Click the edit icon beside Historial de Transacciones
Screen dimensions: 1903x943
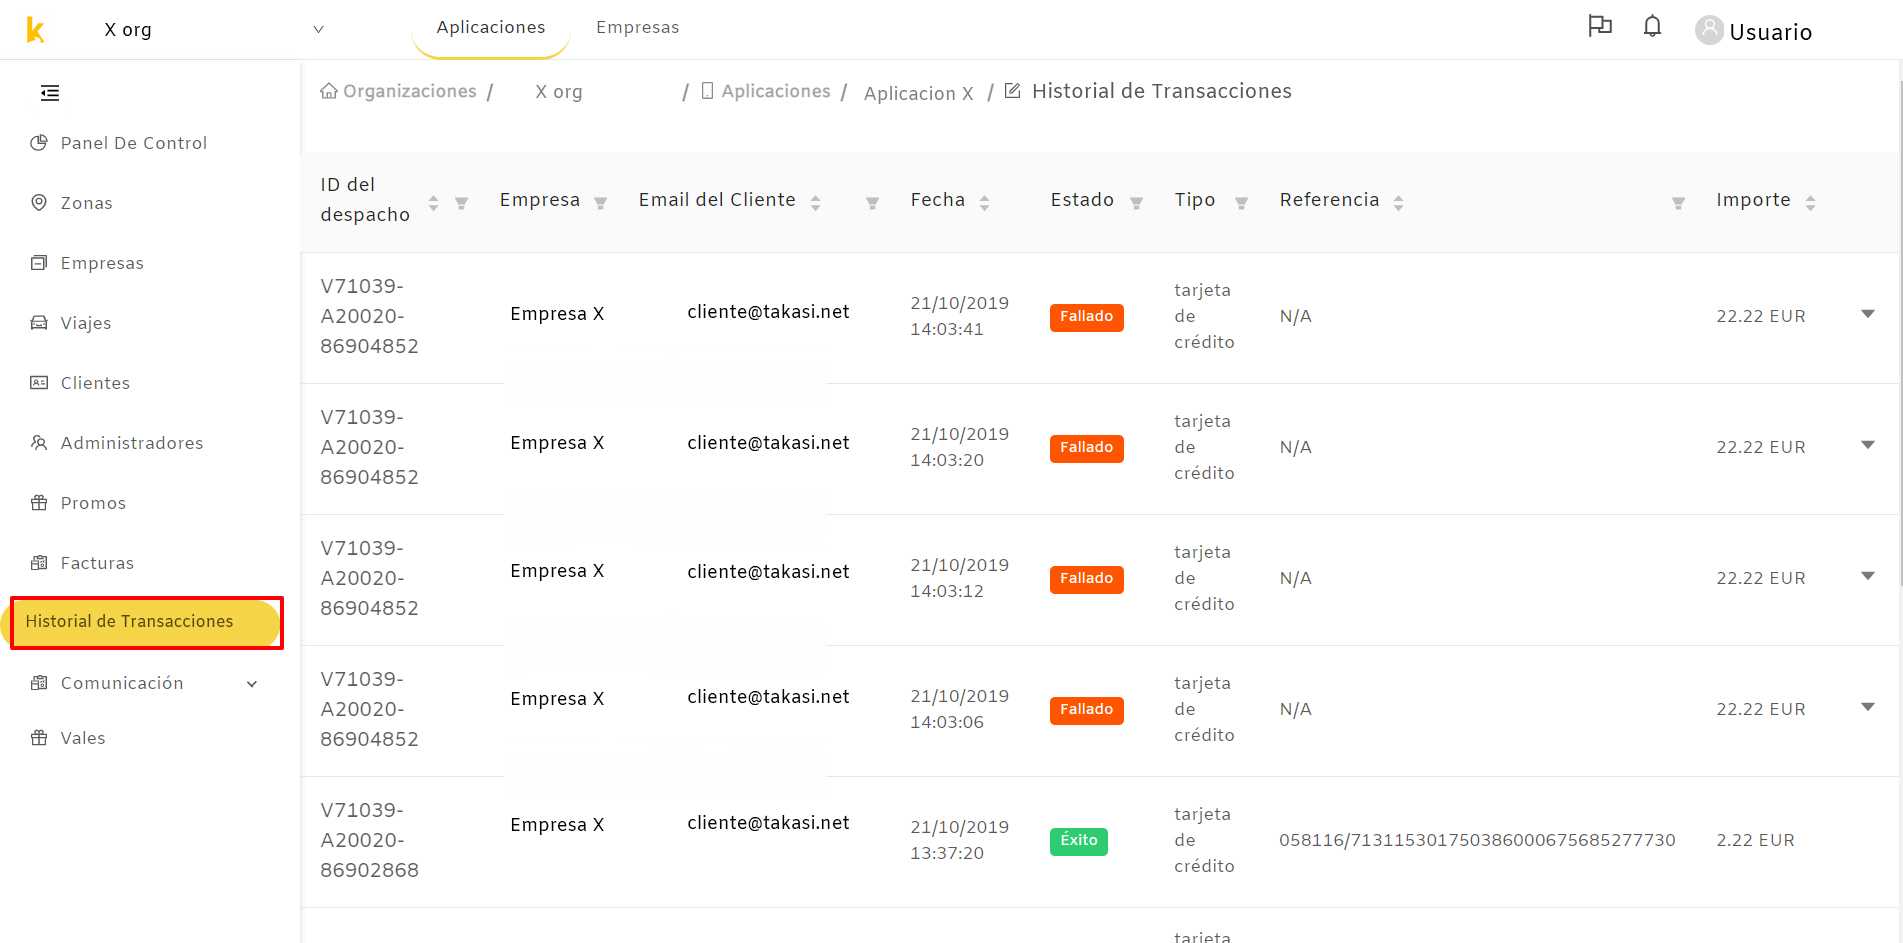pos(1012,91)
